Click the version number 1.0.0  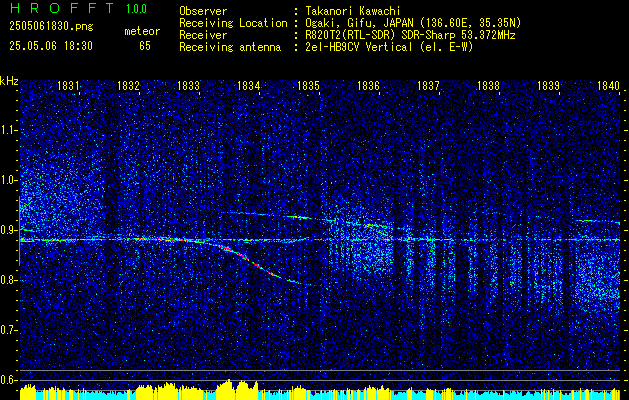[136, 9]
